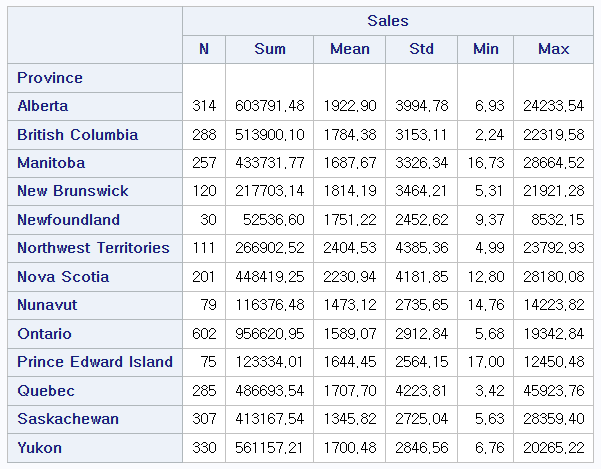This screenshot has width=601, height=469.
Task: Select Nova Scotia's mean 2230,94
Action: pos(350,277)
